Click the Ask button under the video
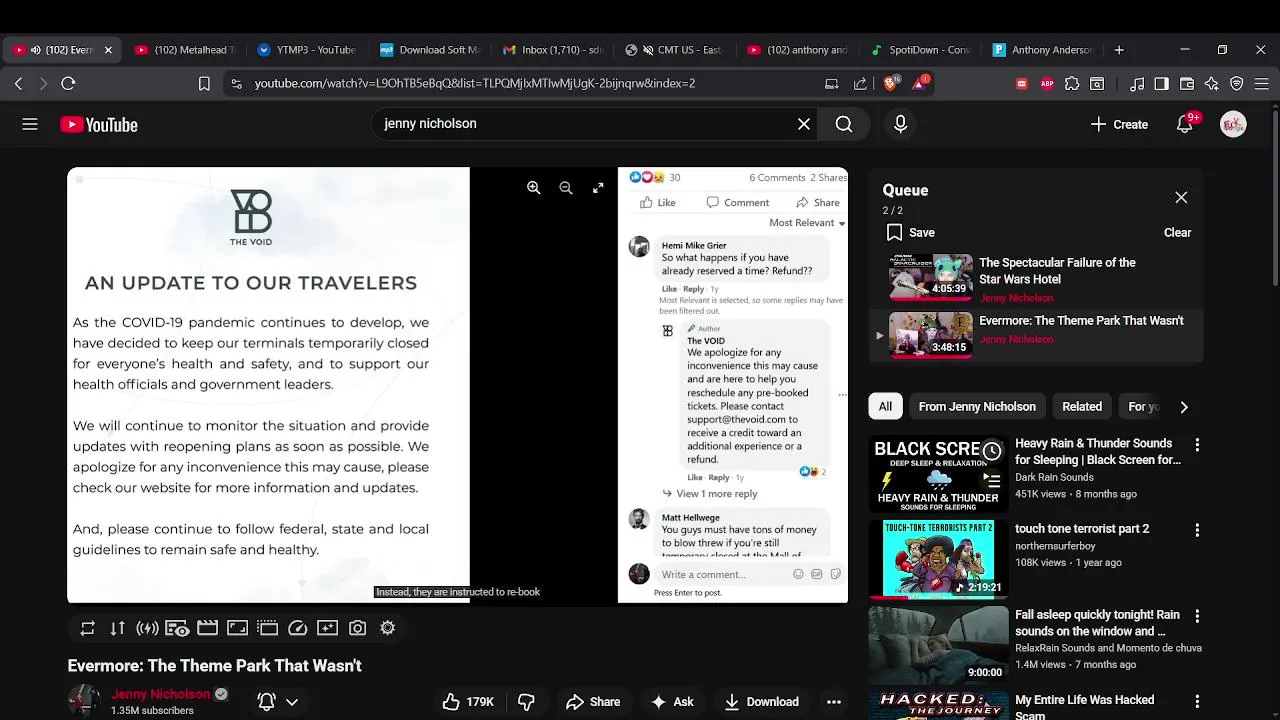This screenshot has width=1280, height=720. [672, 702]
